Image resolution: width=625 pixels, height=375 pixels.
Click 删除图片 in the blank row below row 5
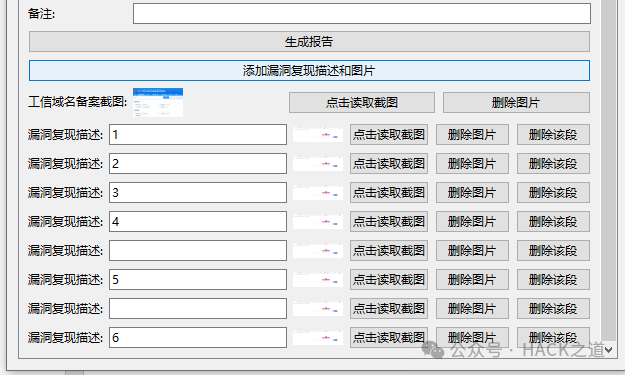[472, 309]
